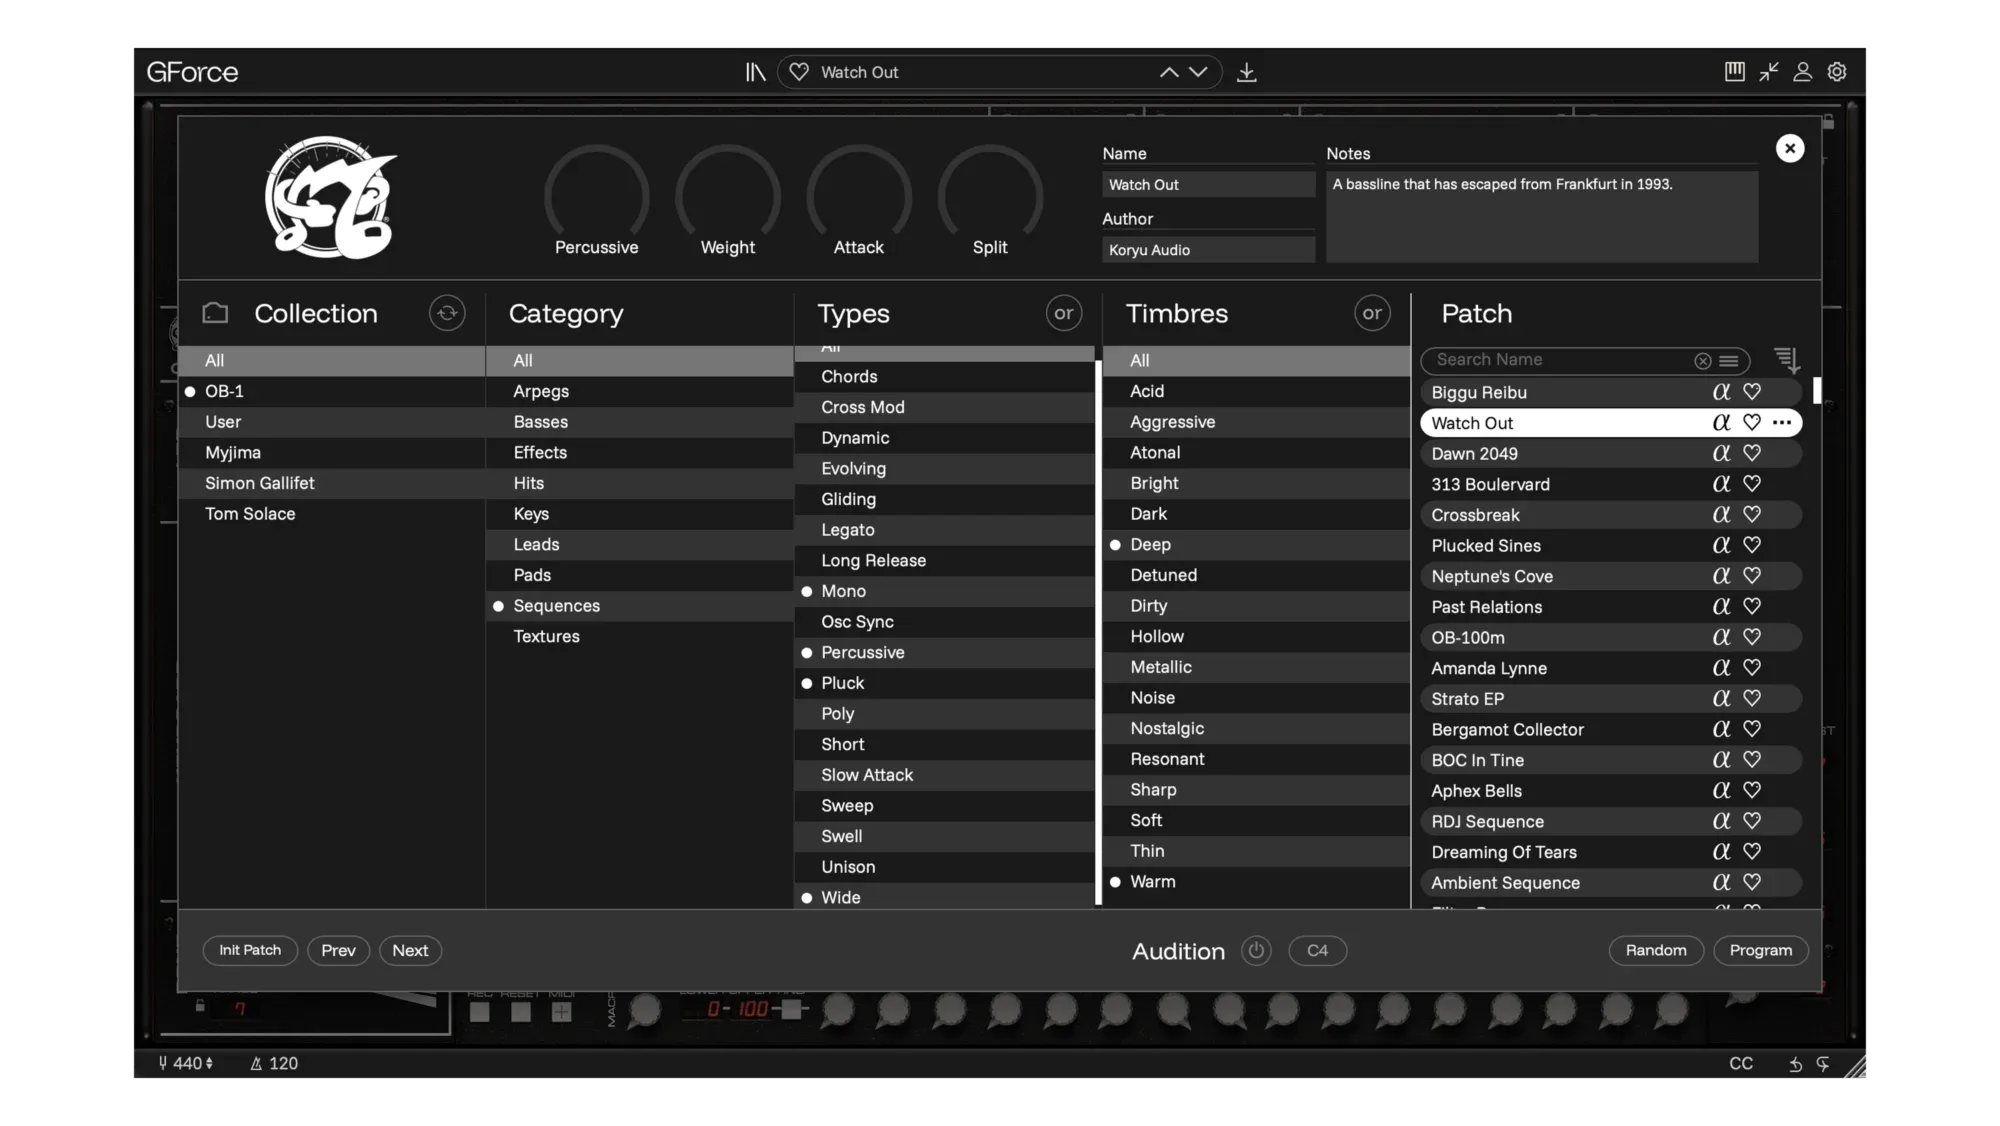Screen dimensions: 2000x1126
Task: Open the settings gear icon
Action: click(1837, 71)
